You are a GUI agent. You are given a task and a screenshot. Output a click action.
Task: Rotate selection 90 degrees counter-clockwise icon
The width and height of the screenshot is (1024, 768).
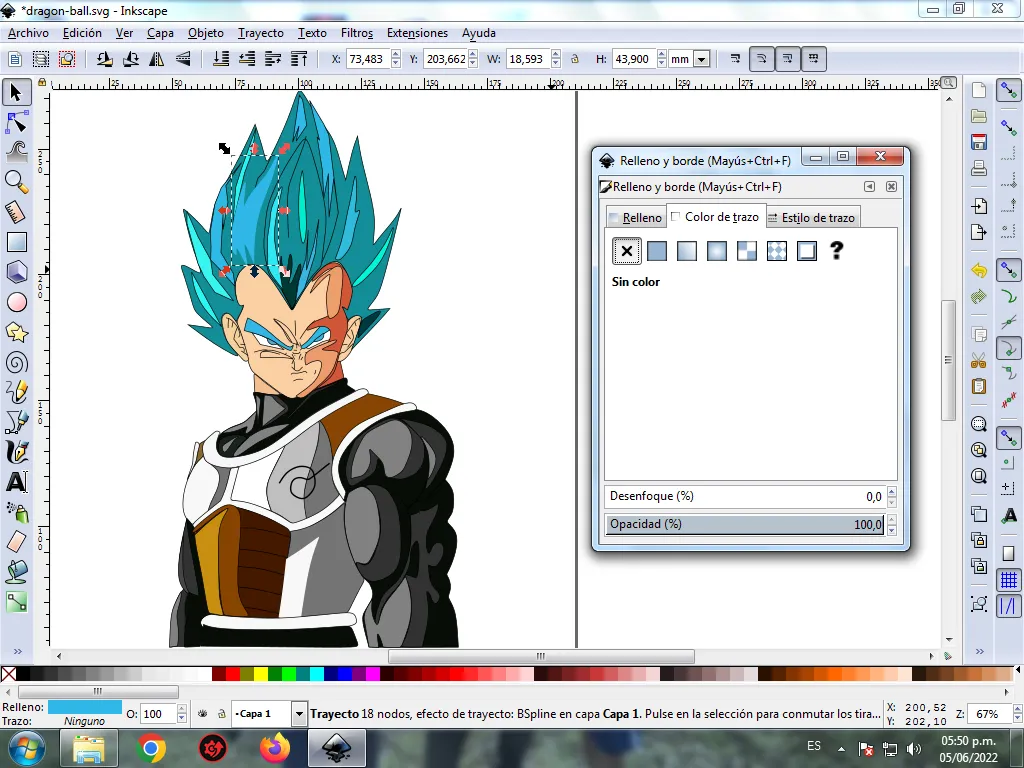[104, 59]
